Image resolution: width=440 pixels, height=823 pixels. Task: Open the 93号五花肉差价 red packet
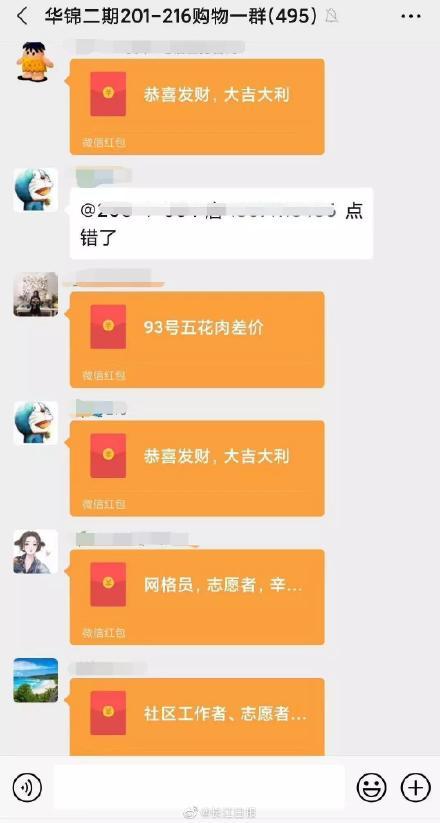(197, 340)
